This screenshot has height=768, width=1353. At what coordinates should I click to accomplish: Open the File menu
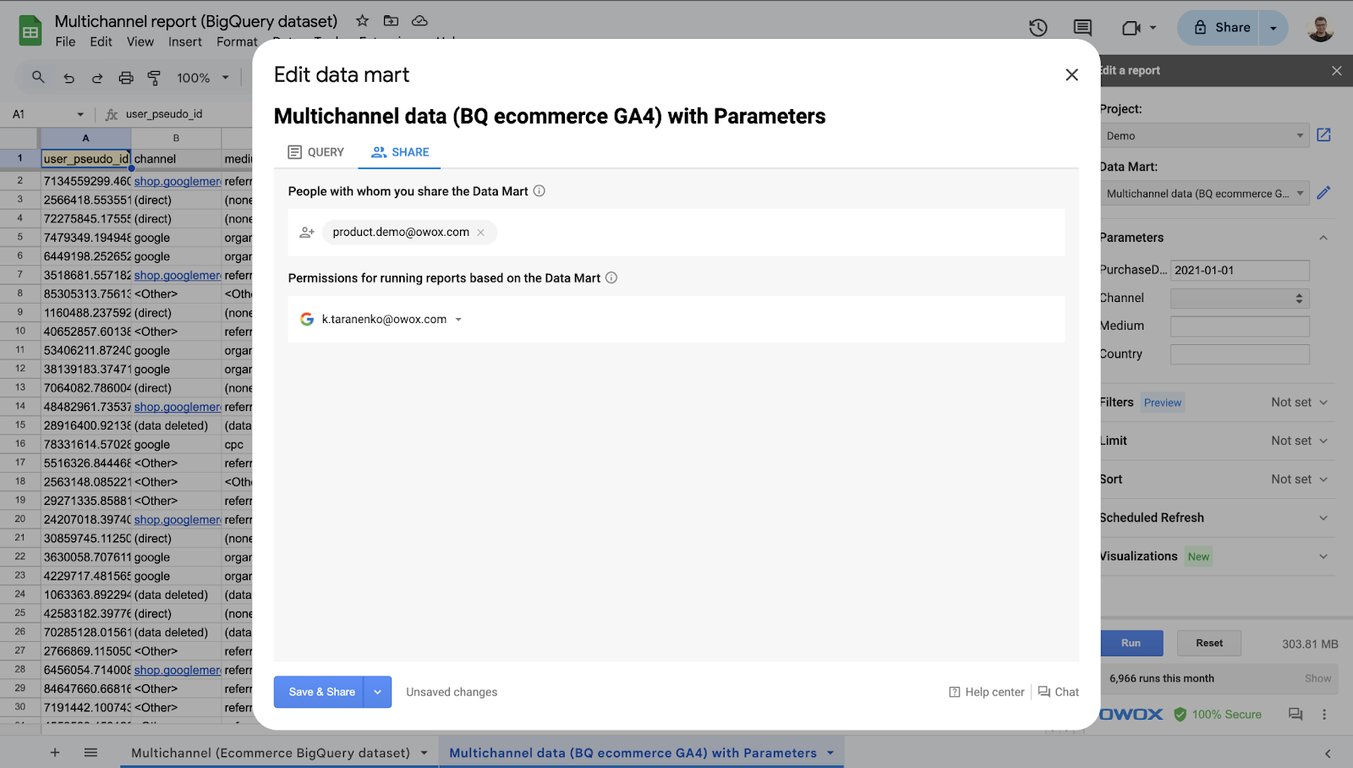[x=66, y=42]
